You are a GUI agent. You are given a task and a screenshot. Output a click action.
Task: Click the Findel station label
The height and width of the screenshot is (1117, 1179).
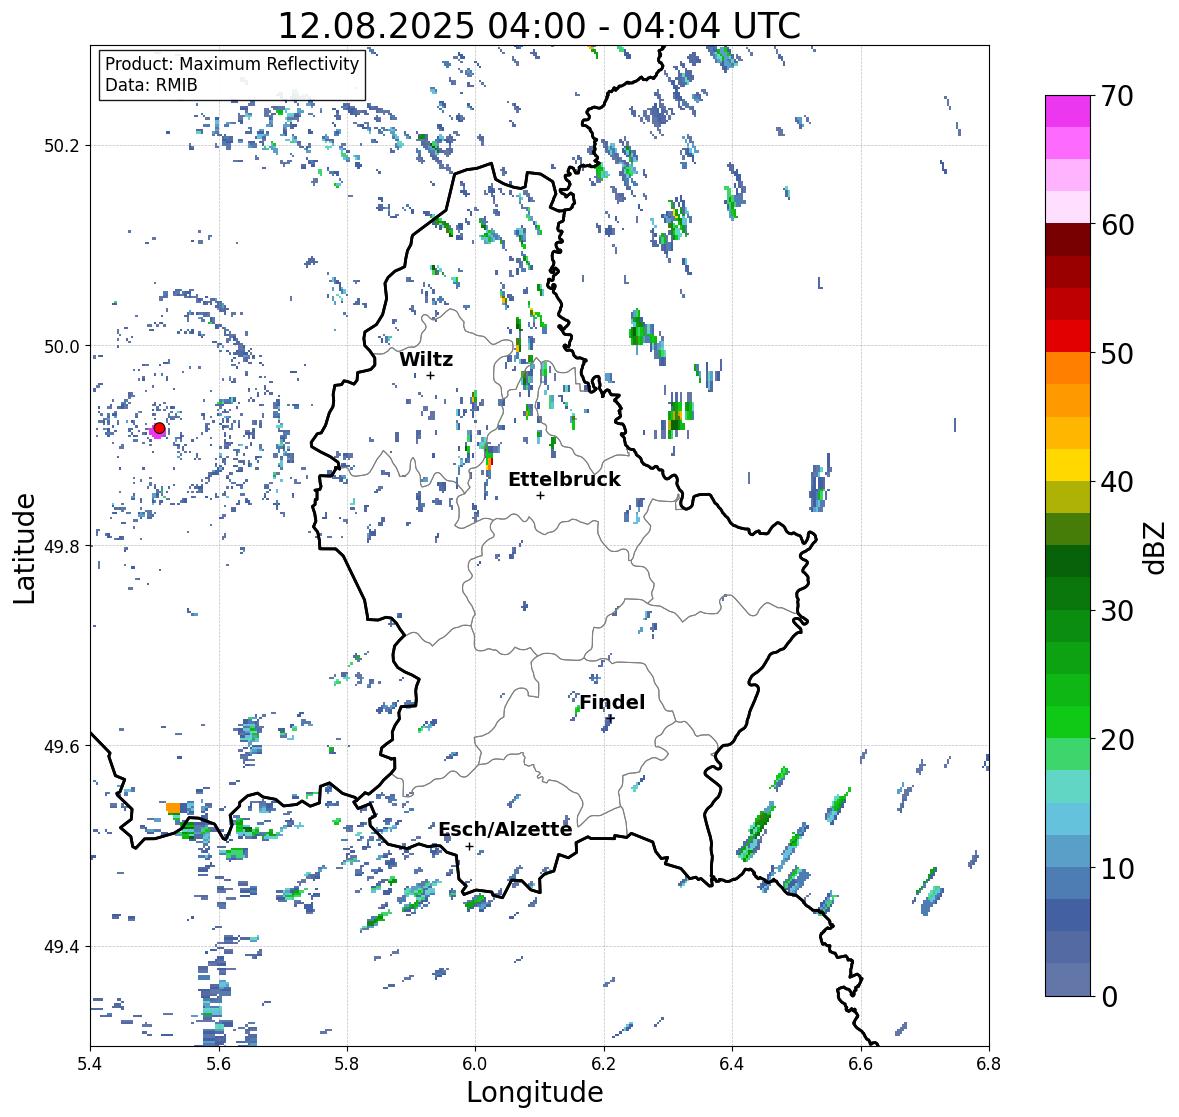(x=612, y=702)
